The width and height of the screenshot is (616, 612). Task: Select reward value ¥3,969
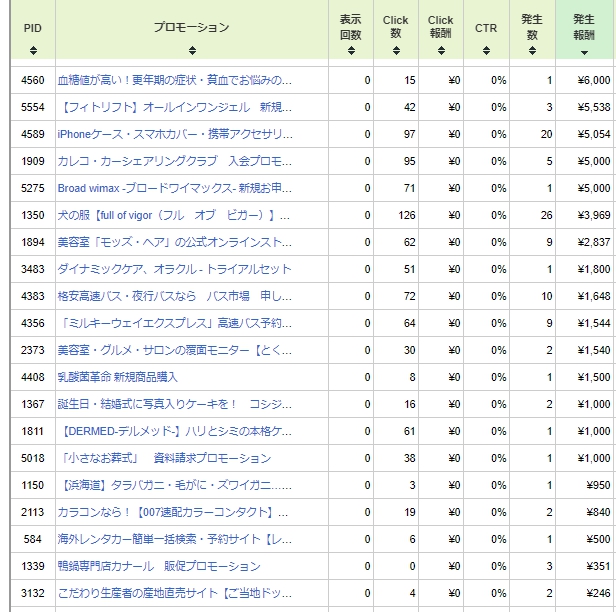point(594,215)
